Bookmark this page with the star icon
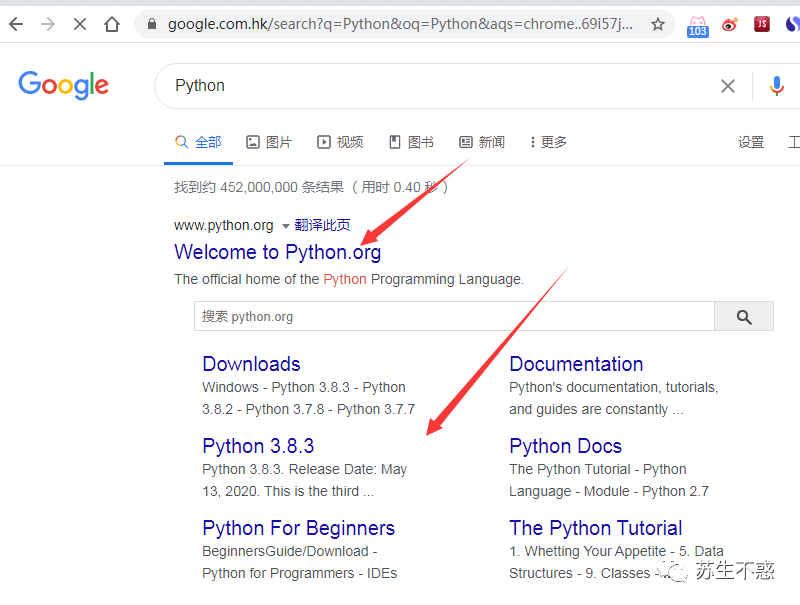 tap(658, 24)
